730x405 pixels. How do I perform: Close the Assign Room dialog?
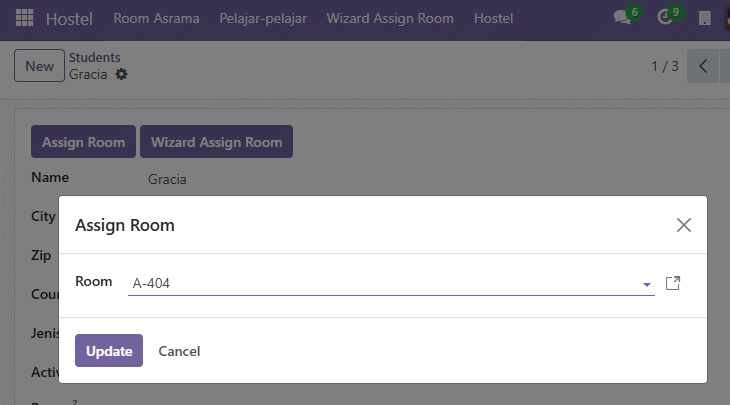683,225
